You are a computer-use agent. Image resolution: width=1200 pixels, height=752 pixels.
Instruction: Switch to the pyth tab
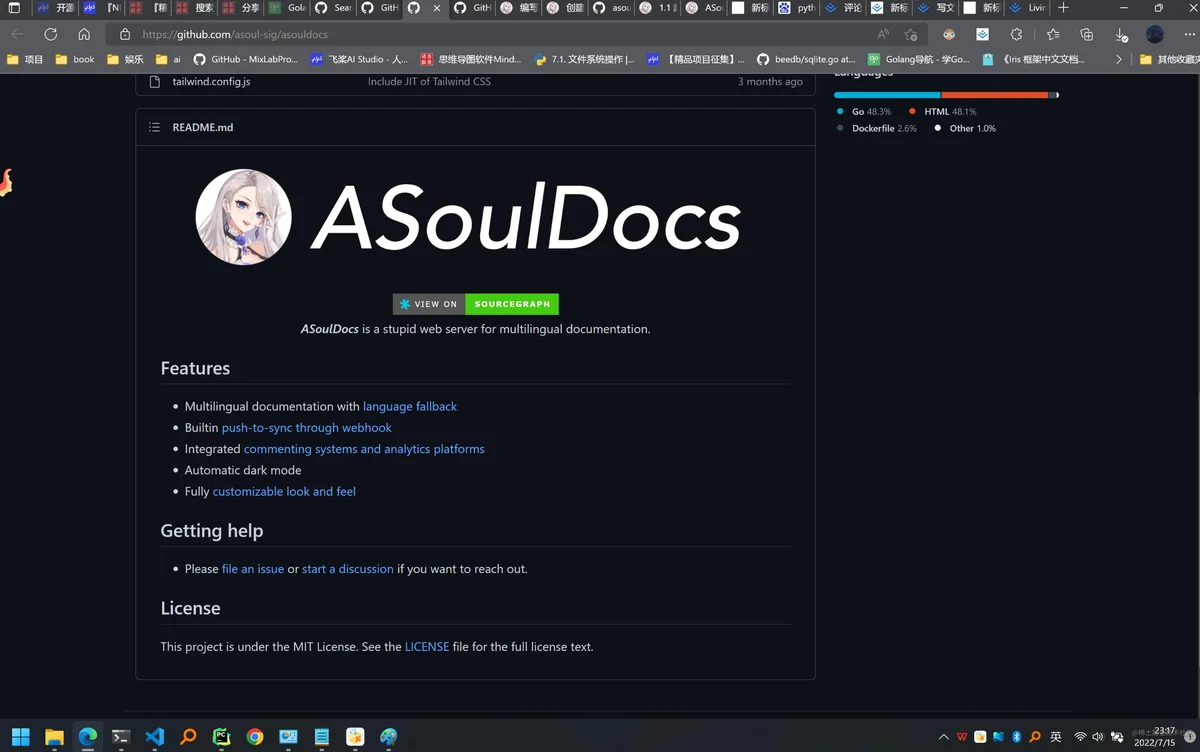point(796,8)
